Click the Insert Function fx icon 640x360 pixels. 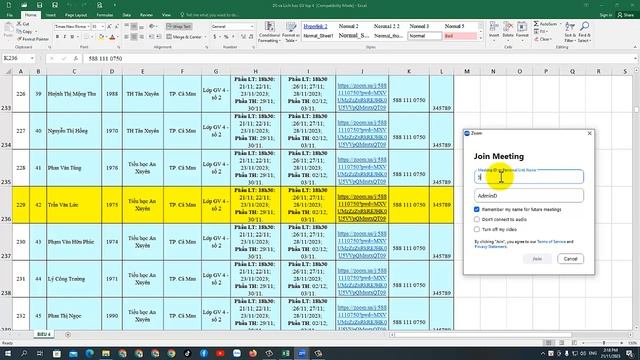click(76, 58)
